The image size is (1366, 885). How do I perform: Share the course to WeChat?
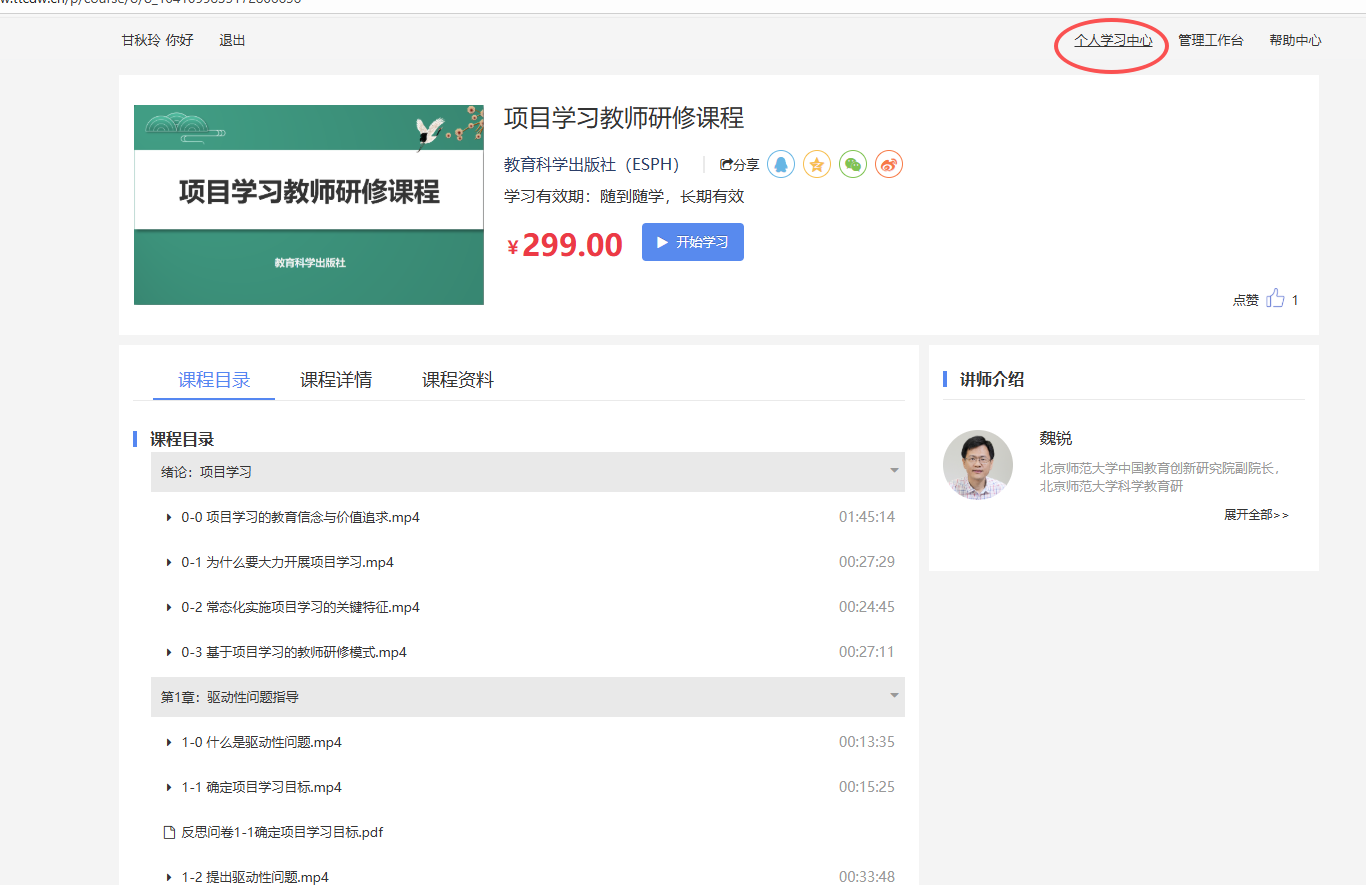tap(853, 164)
